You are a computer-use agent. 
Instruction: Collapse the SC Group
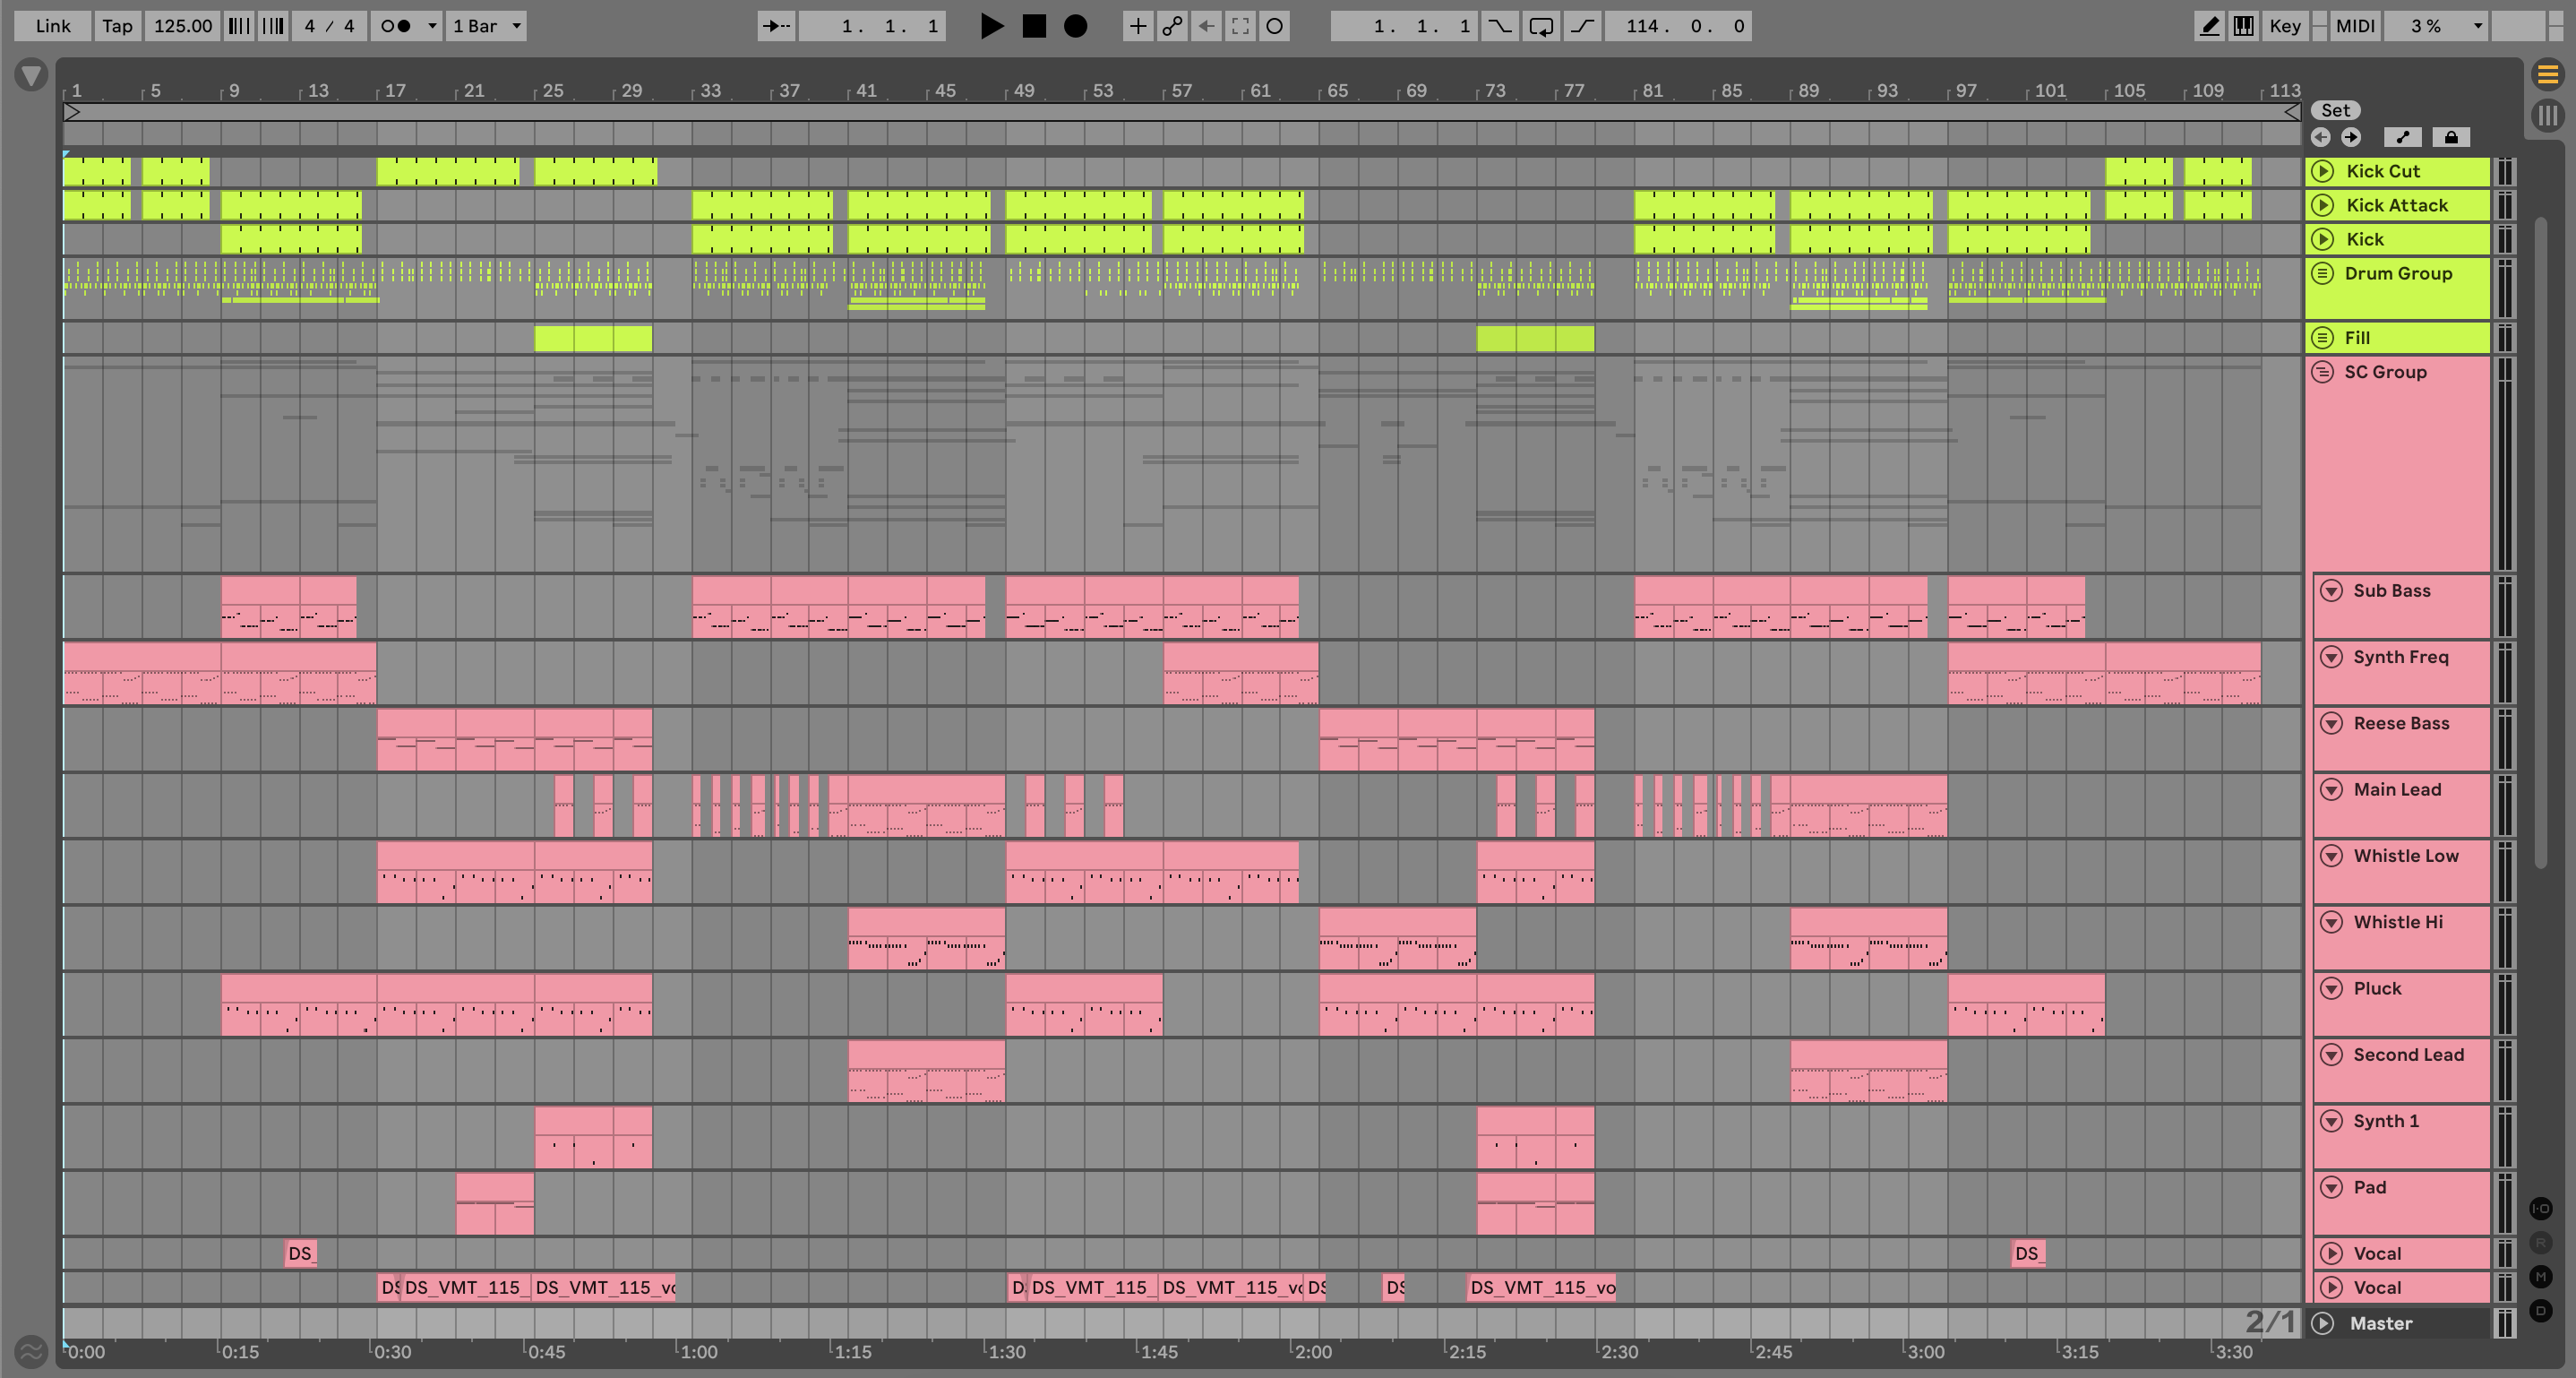pyautogui.click(x=2323, y=372)
